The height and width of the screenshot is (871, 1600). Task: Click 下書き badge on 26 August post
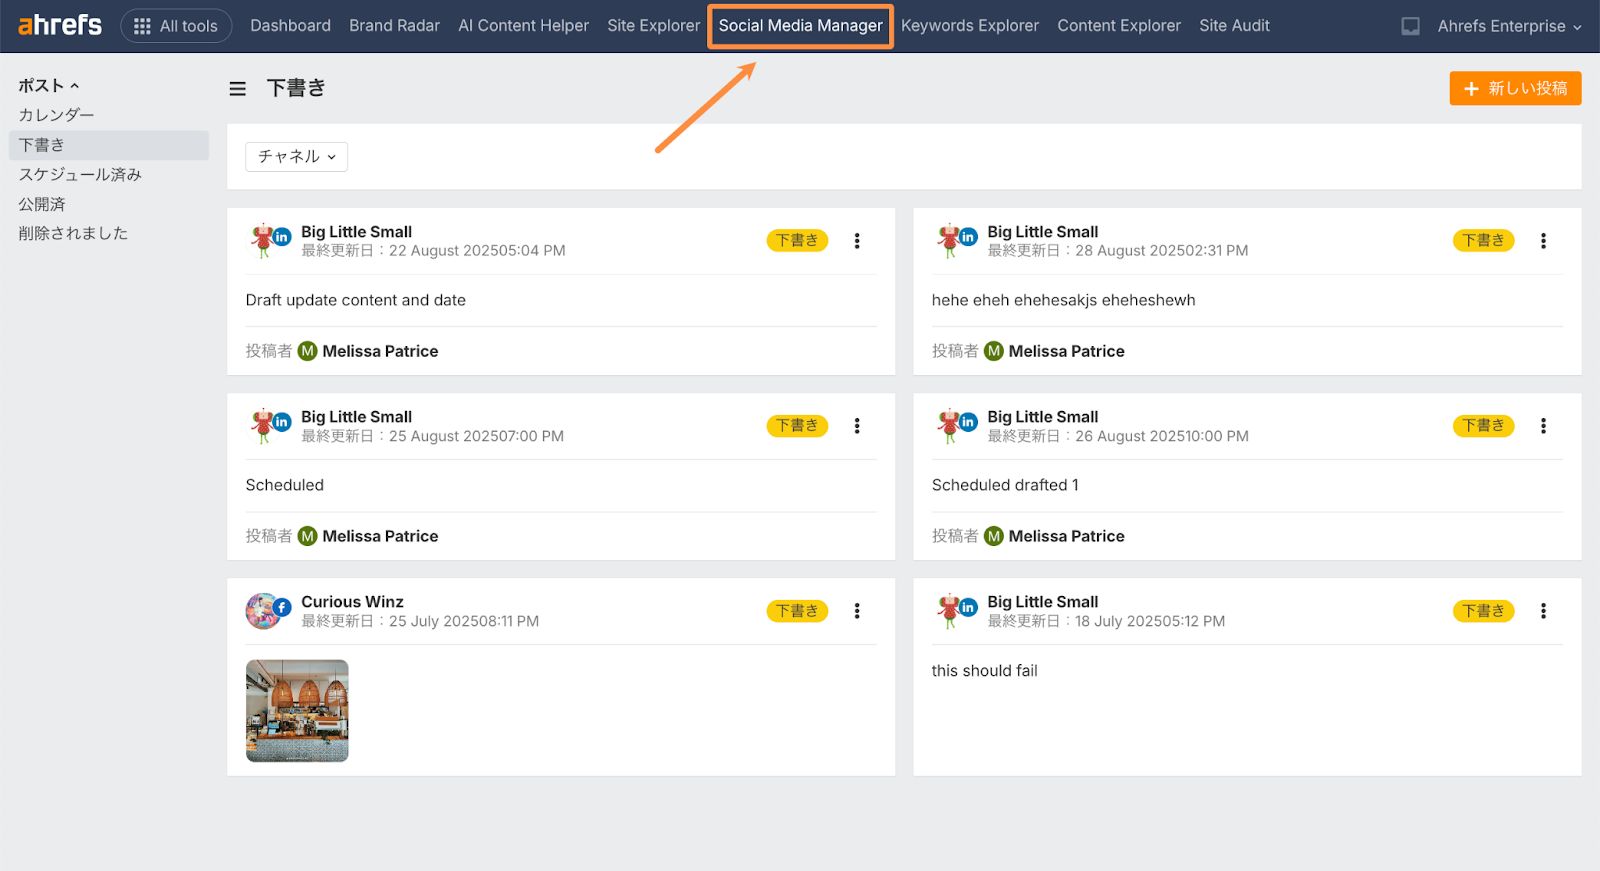pos(1483,426)
